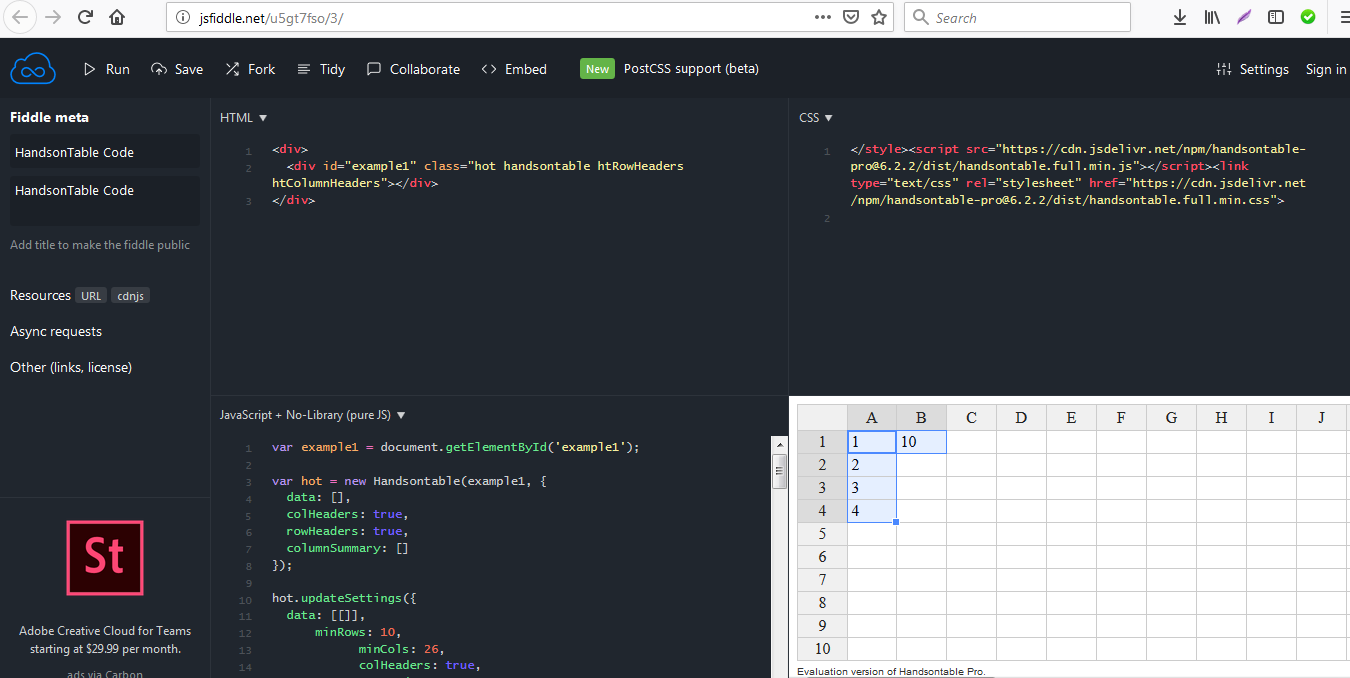Click the green checkmark extension icon

tap(1308, 17)
